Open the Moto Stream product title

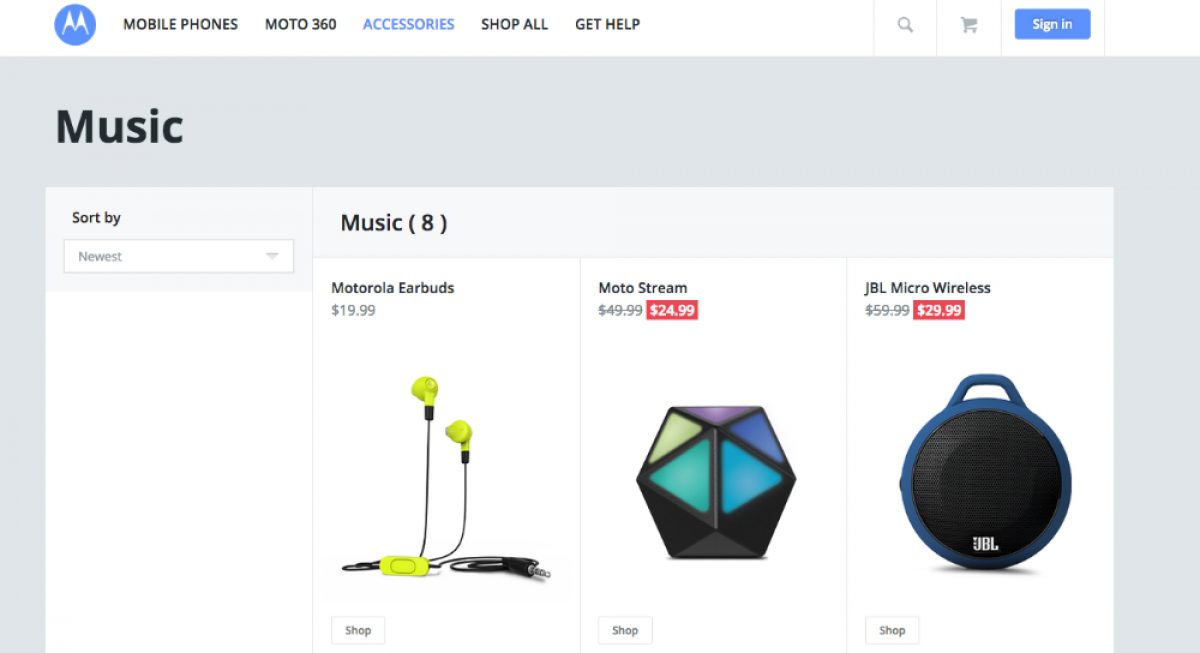[x=642, y=288]
